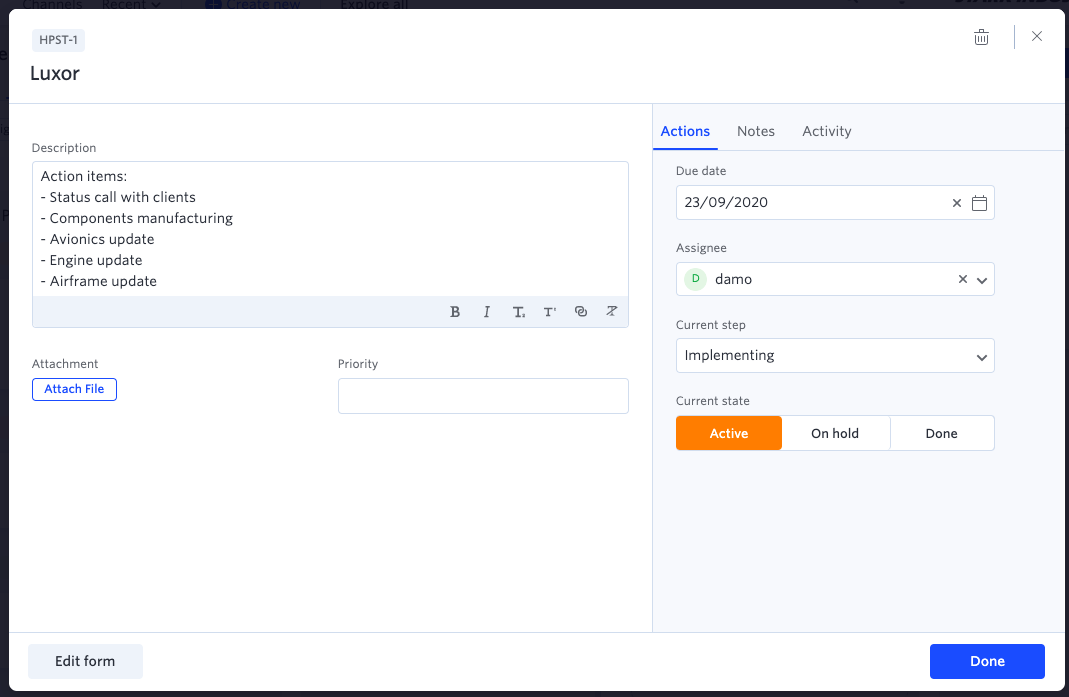This screenshot has height=697, width=1069.
Task: Apply subscript text formatting
Action: 518,312
